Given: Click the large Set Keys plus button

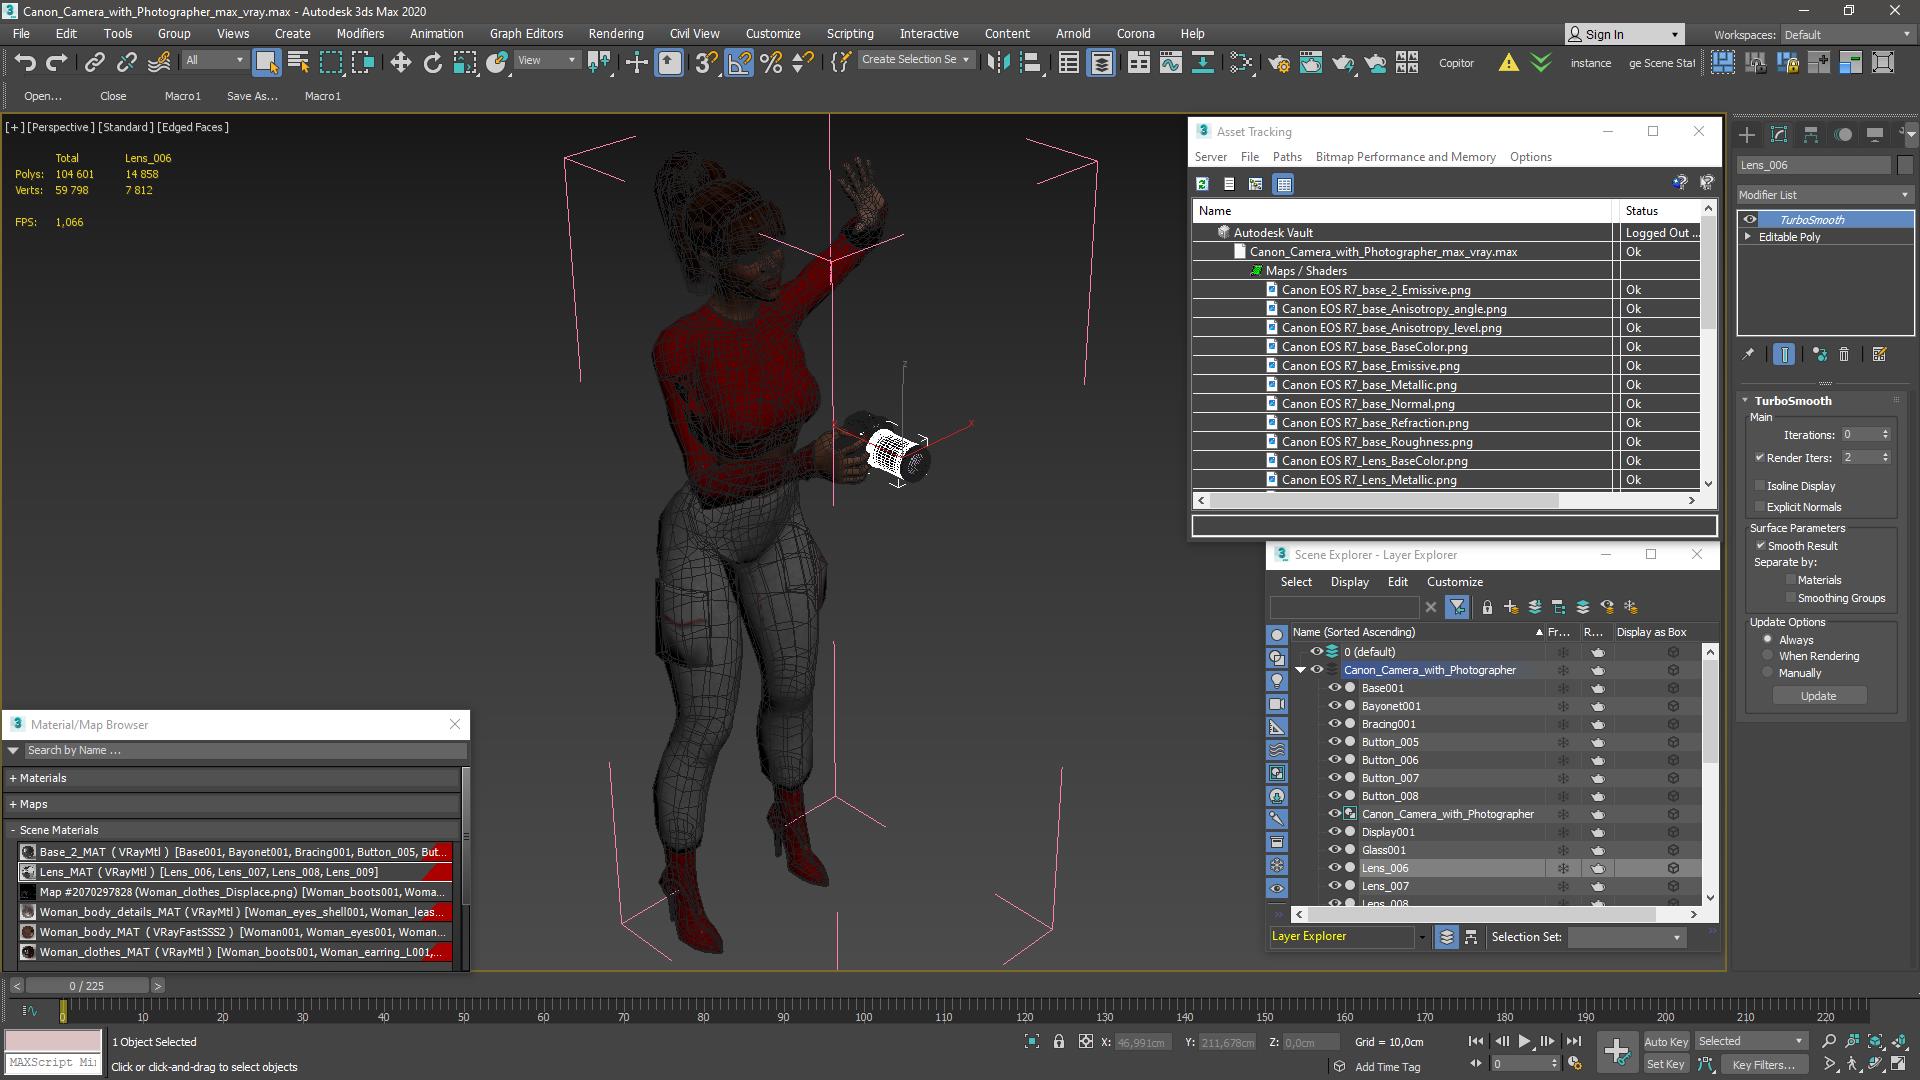Looking at the screenshot, I should coord(1617,1052).
